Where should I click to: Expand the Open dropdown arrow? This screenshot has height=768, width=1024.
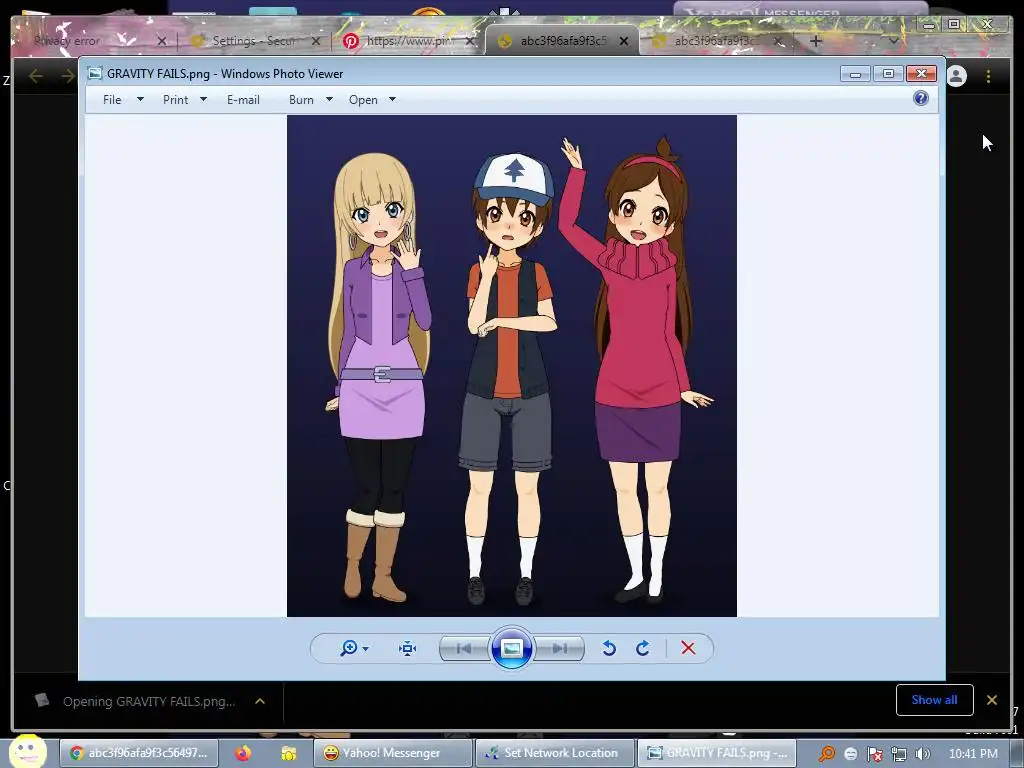pos(392,99)
